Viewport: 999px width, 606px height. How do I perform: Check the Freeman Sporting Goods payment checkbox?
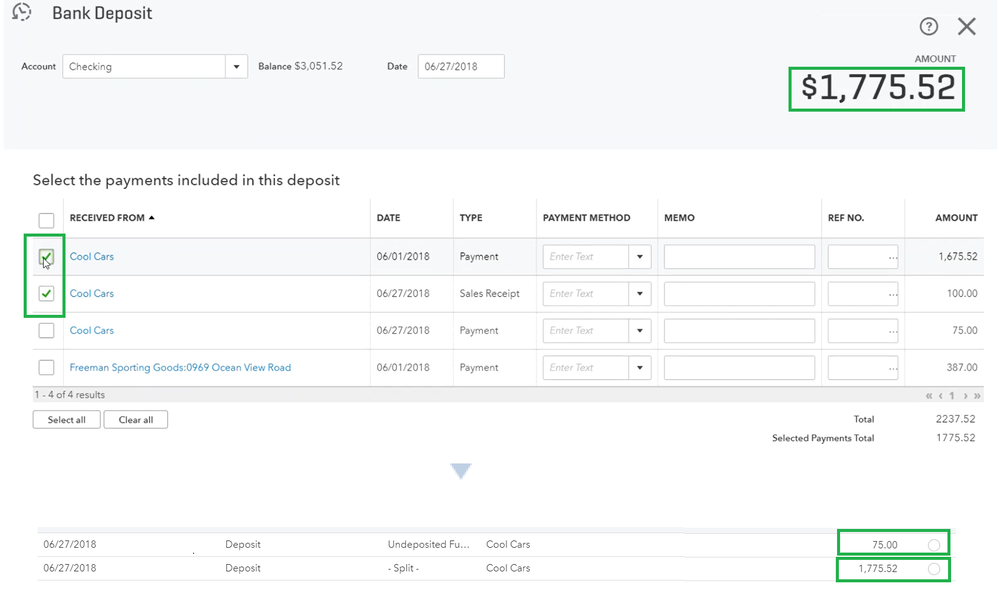[46, 368]
